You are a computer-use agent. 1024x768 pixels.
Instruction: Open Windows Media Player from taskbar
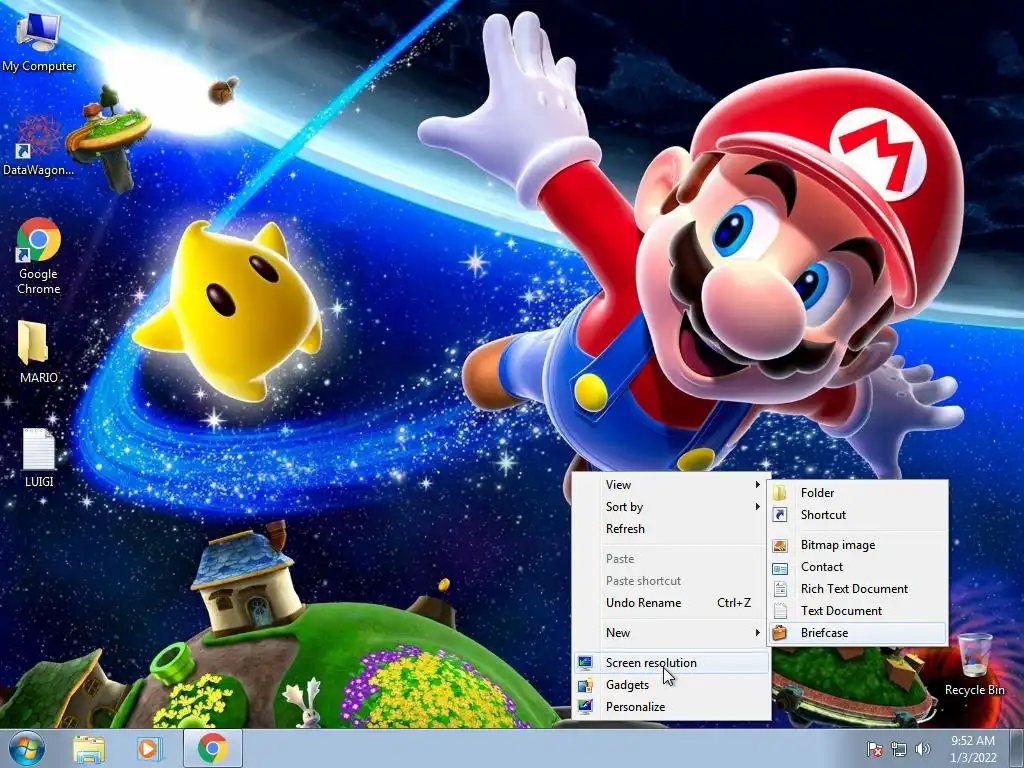(x=148, y=748)
